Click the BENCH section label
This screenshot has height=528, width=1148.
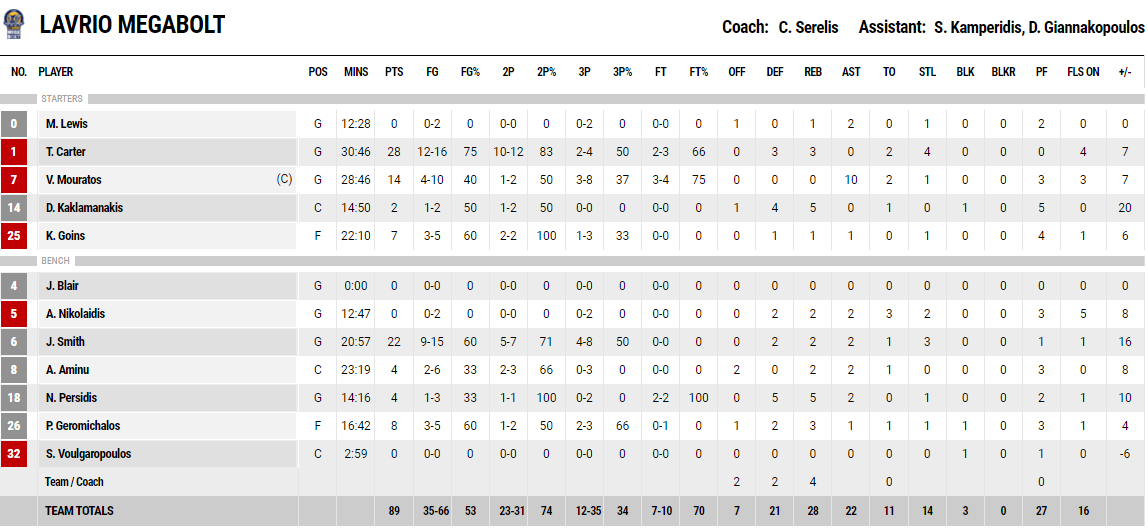tap(56, 261)
